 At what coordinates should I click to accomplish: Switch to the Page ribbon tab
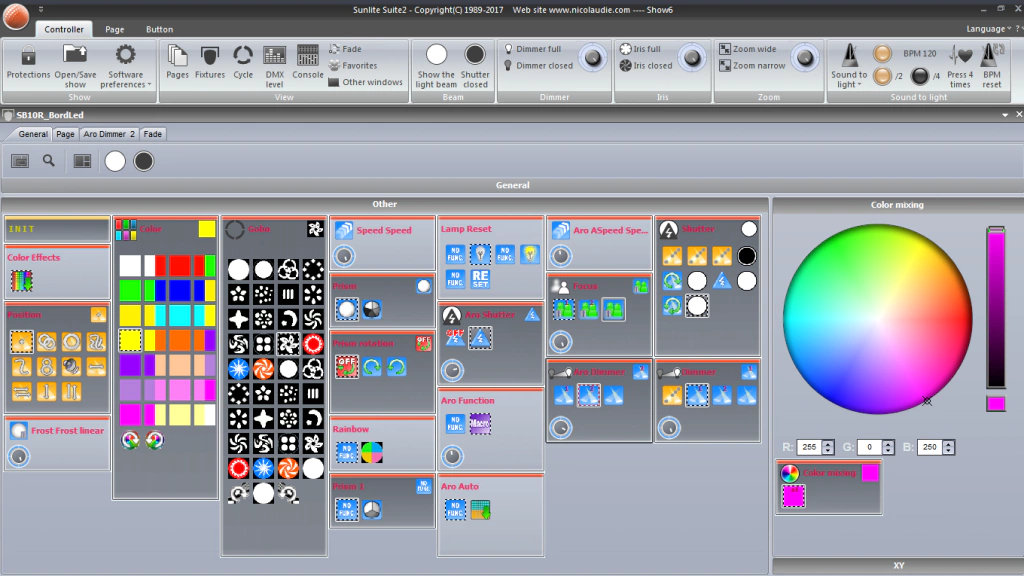point(114,29)
